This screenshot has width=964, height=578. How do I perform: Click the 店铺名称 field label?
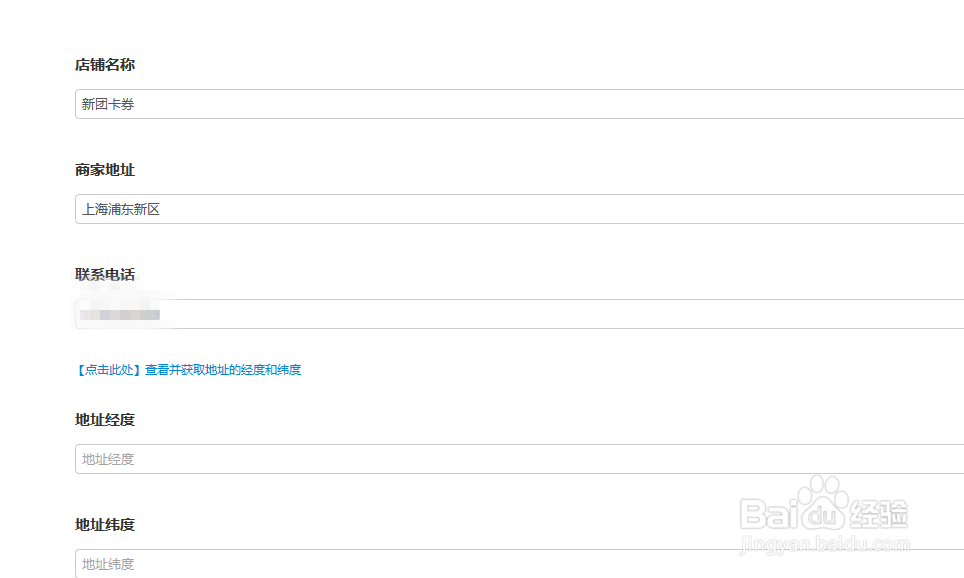click(x=105, y=65)
